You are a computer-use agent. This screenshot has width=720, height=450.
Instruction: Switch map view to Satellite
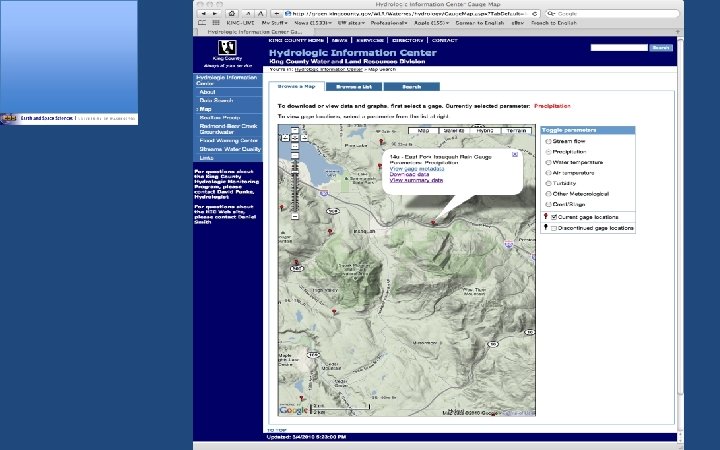coord(454,131)
